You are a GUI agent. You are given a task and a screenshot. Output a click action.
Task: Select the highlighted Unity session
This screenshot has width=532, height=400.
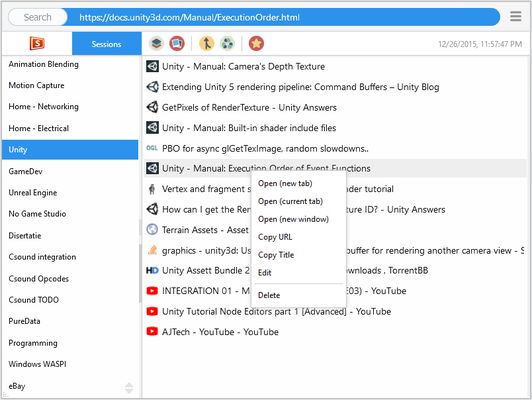[70, 150]
